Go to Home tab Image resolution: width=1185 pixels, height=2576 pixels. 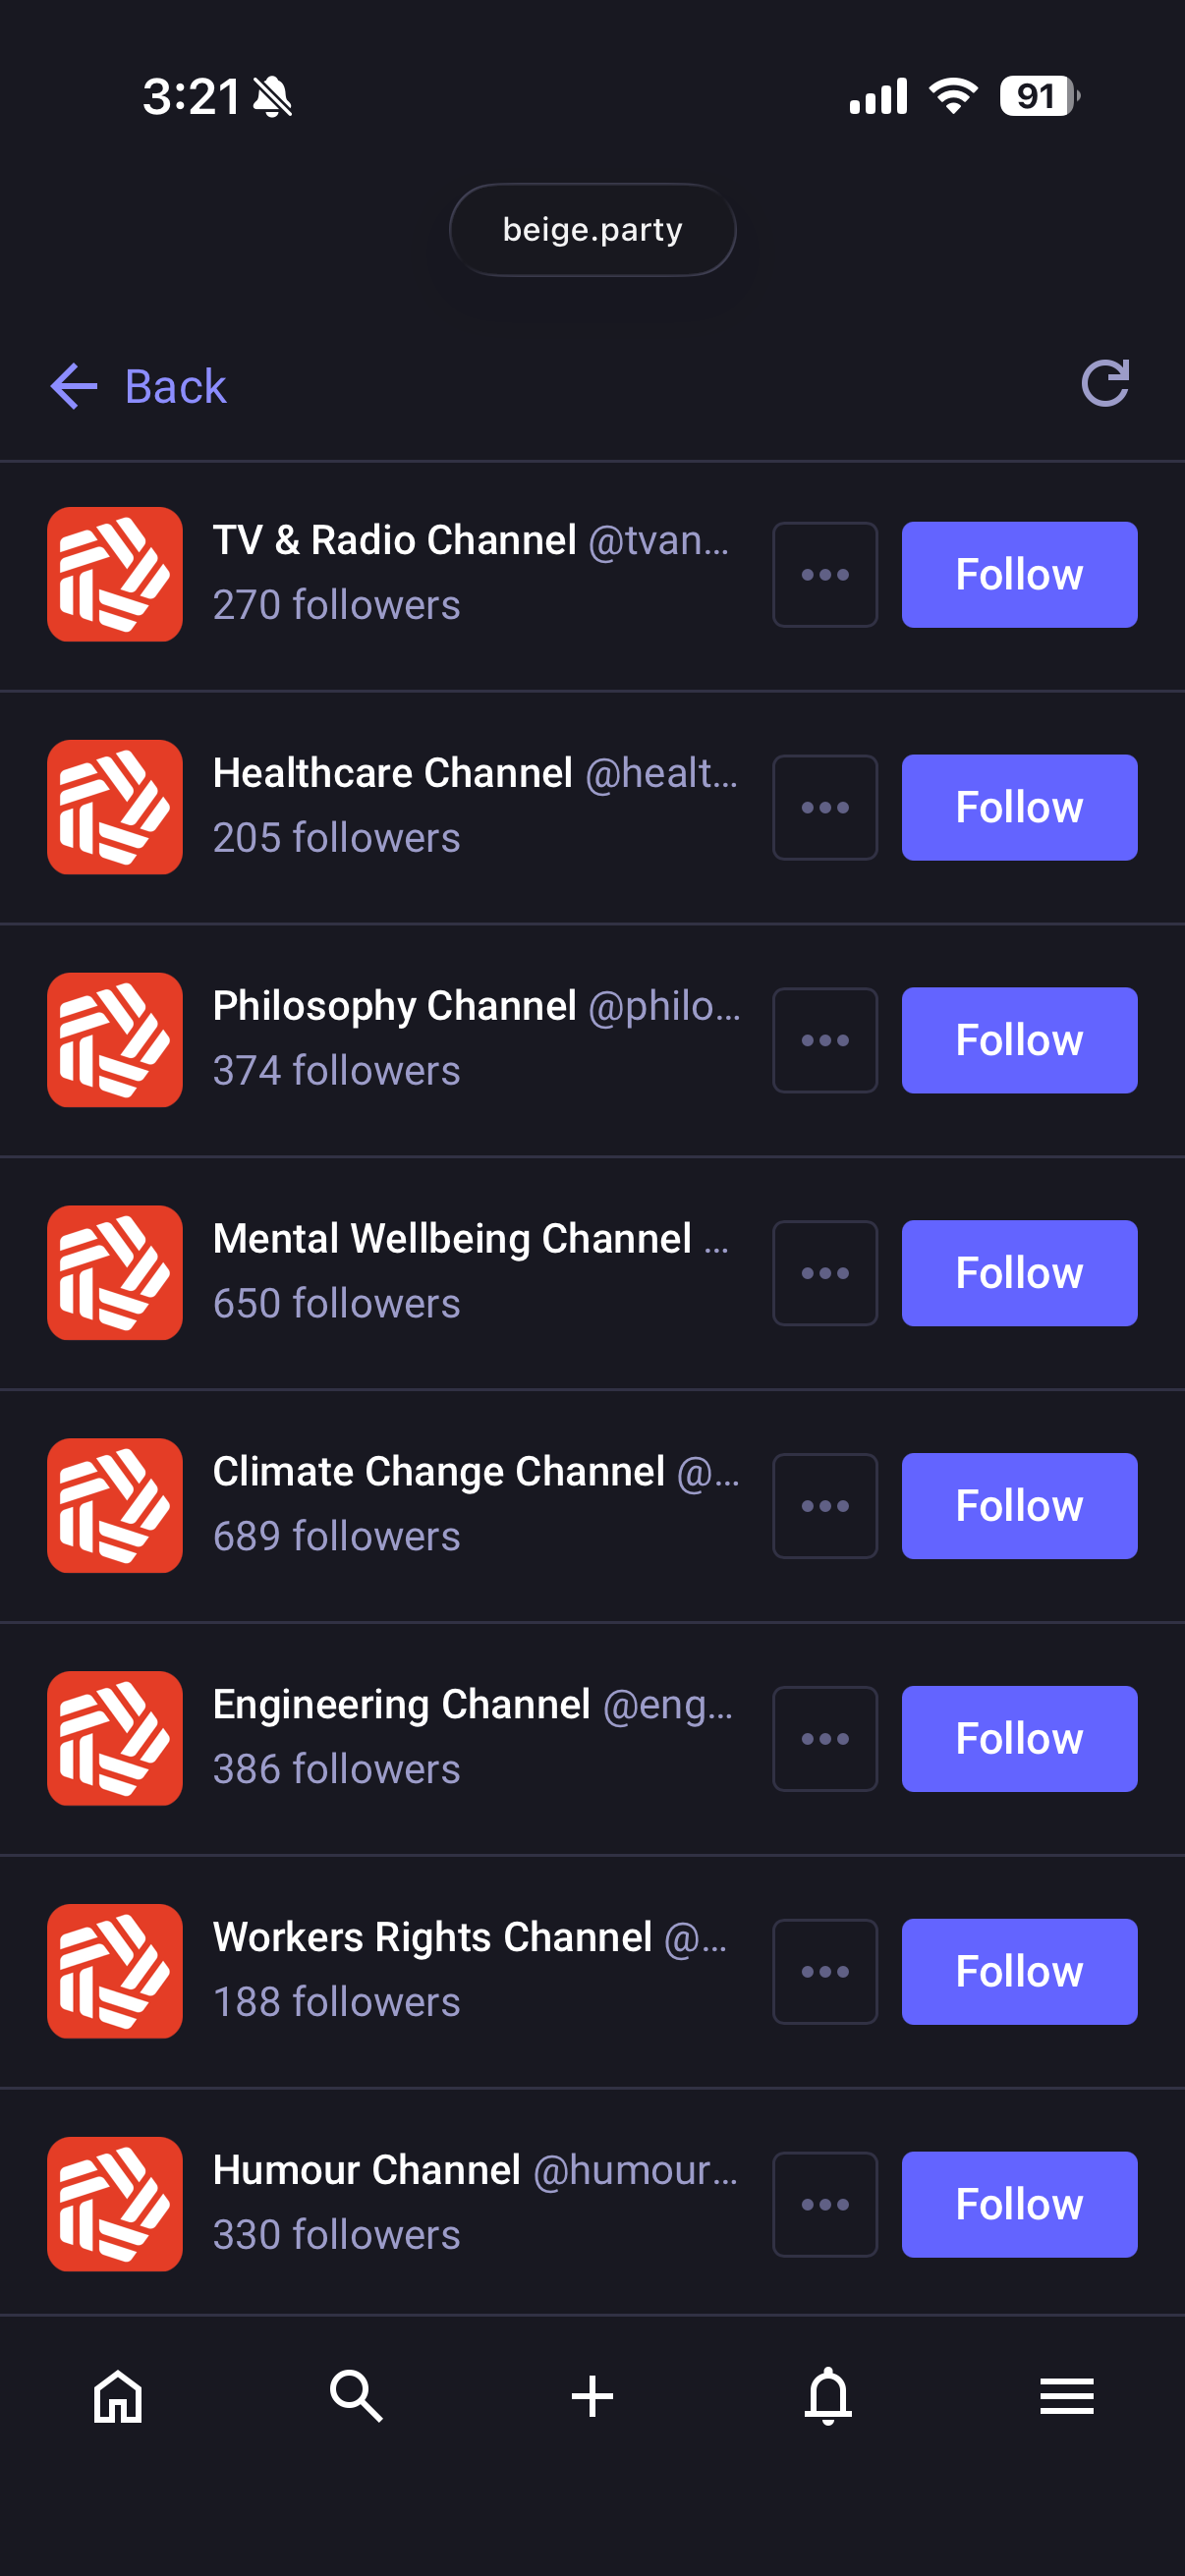[118, 2396]
